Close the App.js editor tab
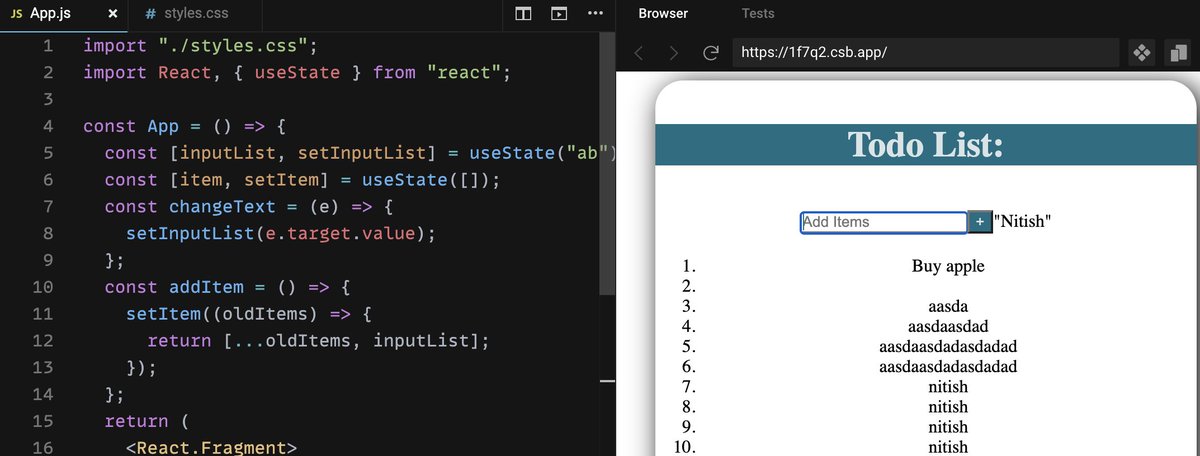Viewport: 1200px width, 456px height. click(x=112, y=15)
